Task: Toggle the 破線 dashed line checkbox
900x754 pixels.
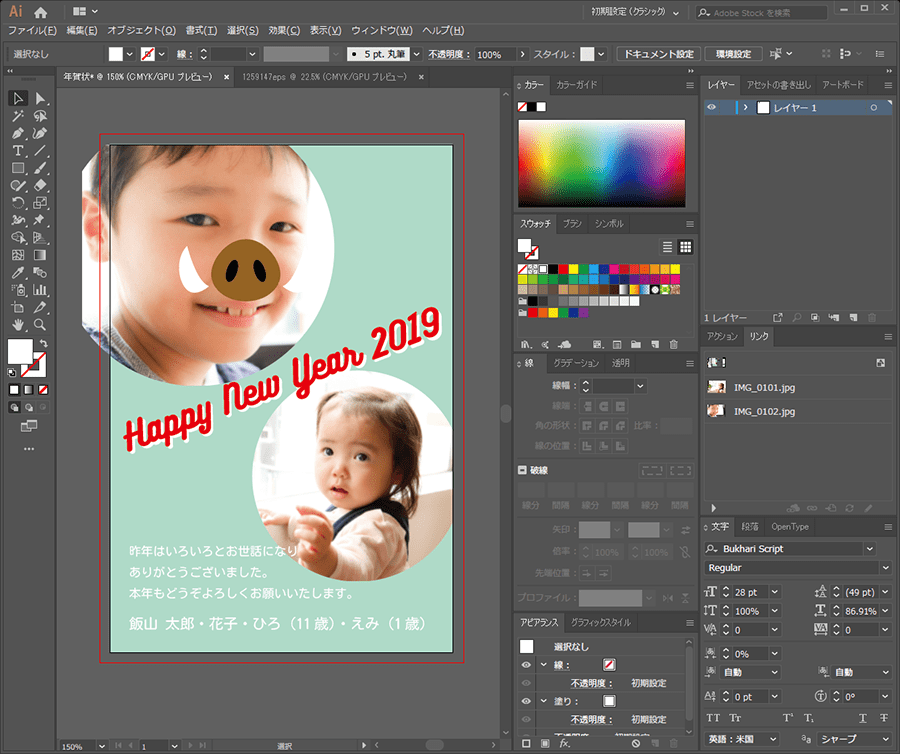Action: 522,469
